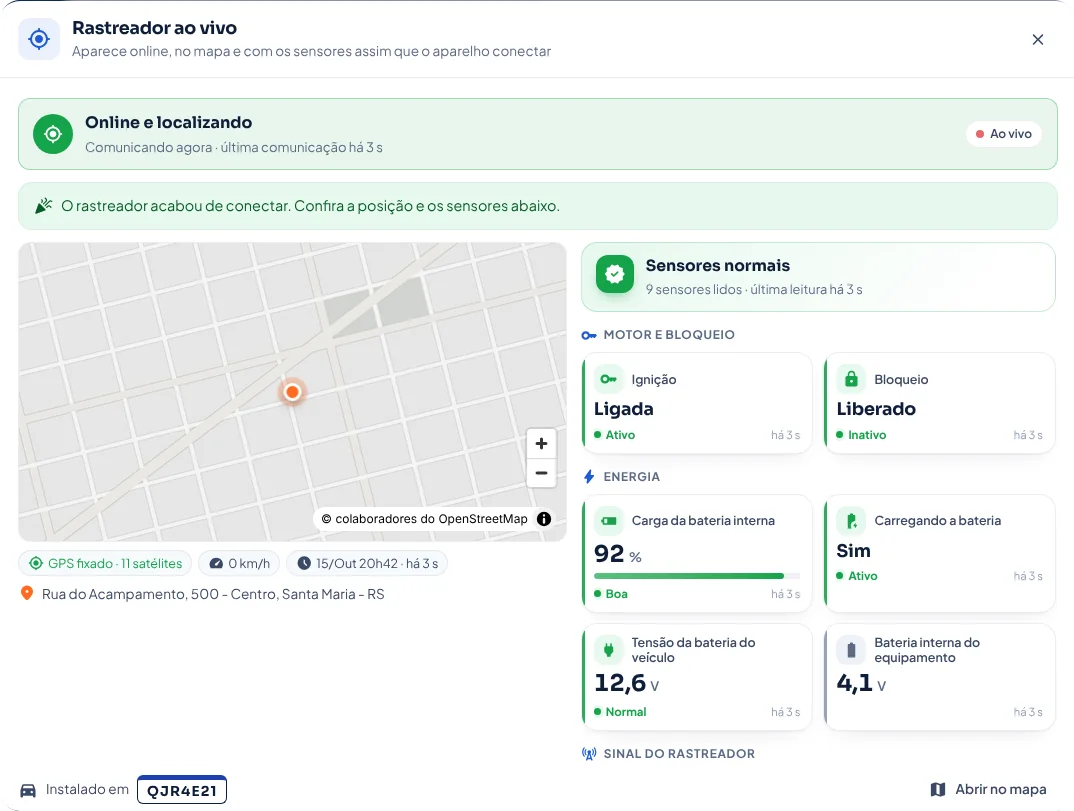Select the Ignição Ligada sensor card
Screen dimensions: 1074x811
click(697, 403)
